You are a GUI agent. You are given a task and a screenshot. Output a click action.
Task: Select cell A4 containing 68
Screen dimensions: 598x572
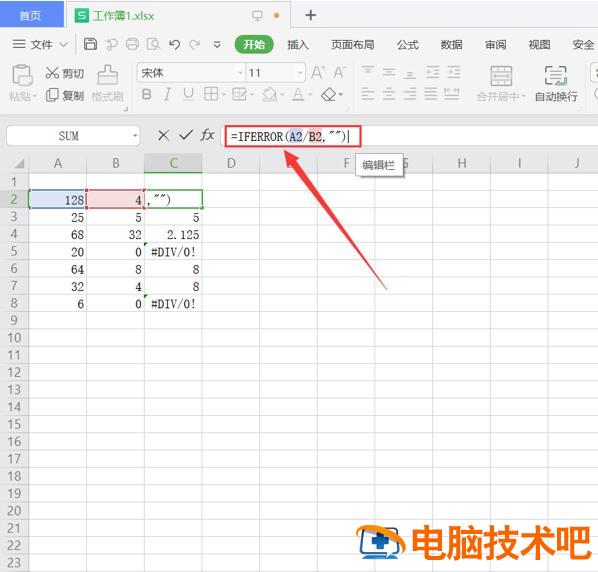coord(58,234)
